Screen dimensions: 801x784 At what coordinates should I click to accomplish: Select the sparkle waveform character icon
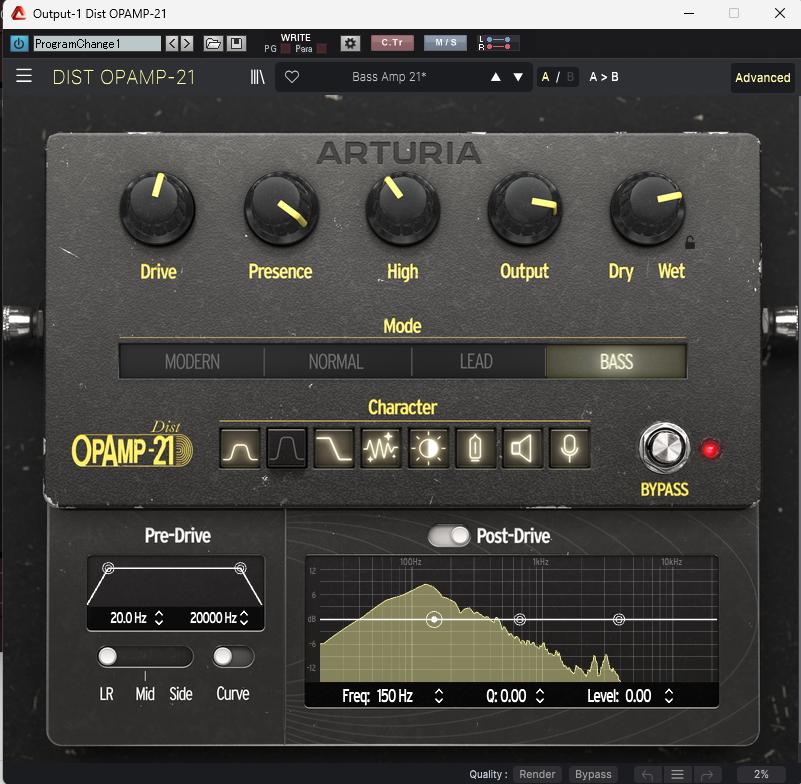[x=381, y=448]
